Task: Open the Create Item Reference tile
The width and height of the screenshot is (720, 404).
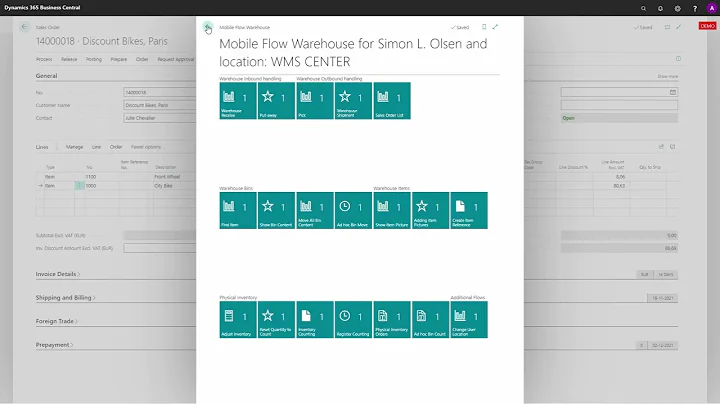Action: pyautogui.click(x=469, y=210)
